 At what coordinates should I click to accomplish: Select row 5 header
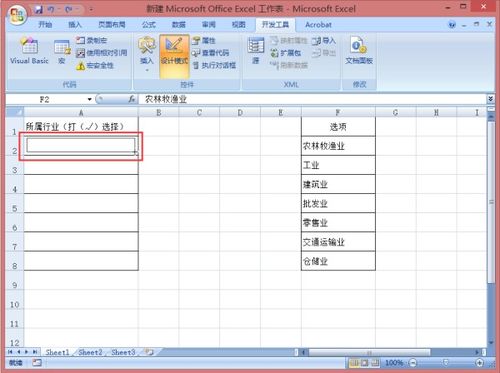click(15, 204)
